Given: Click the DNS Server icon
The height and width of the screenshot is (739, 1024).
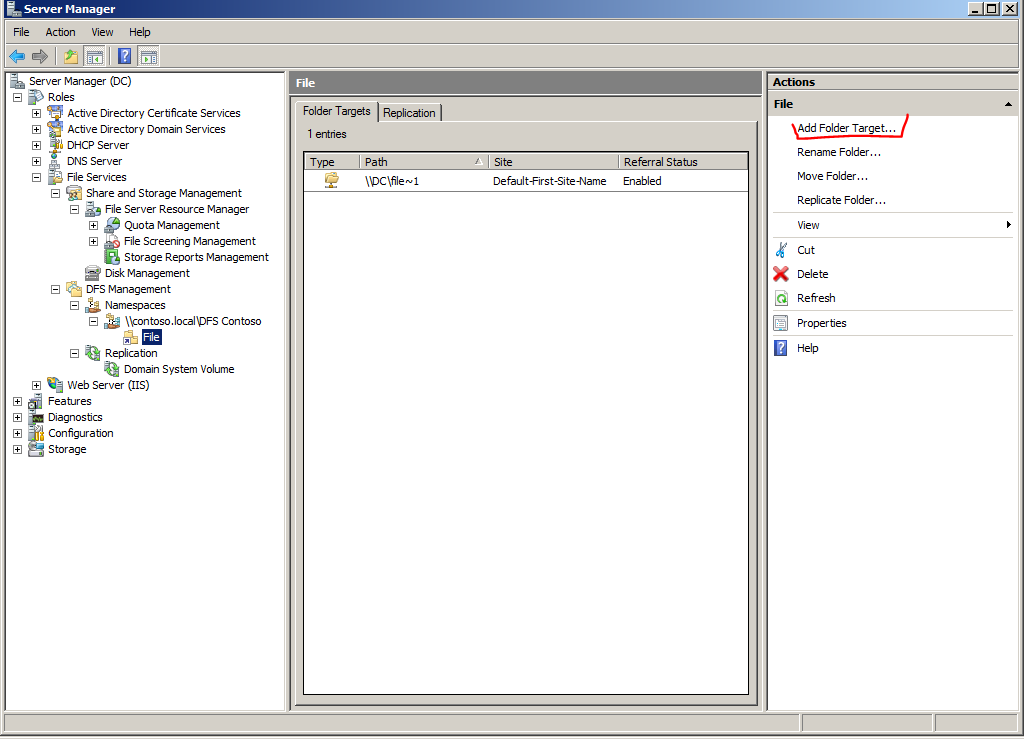Looking at the screenshot, I should (x=56, y=161).
